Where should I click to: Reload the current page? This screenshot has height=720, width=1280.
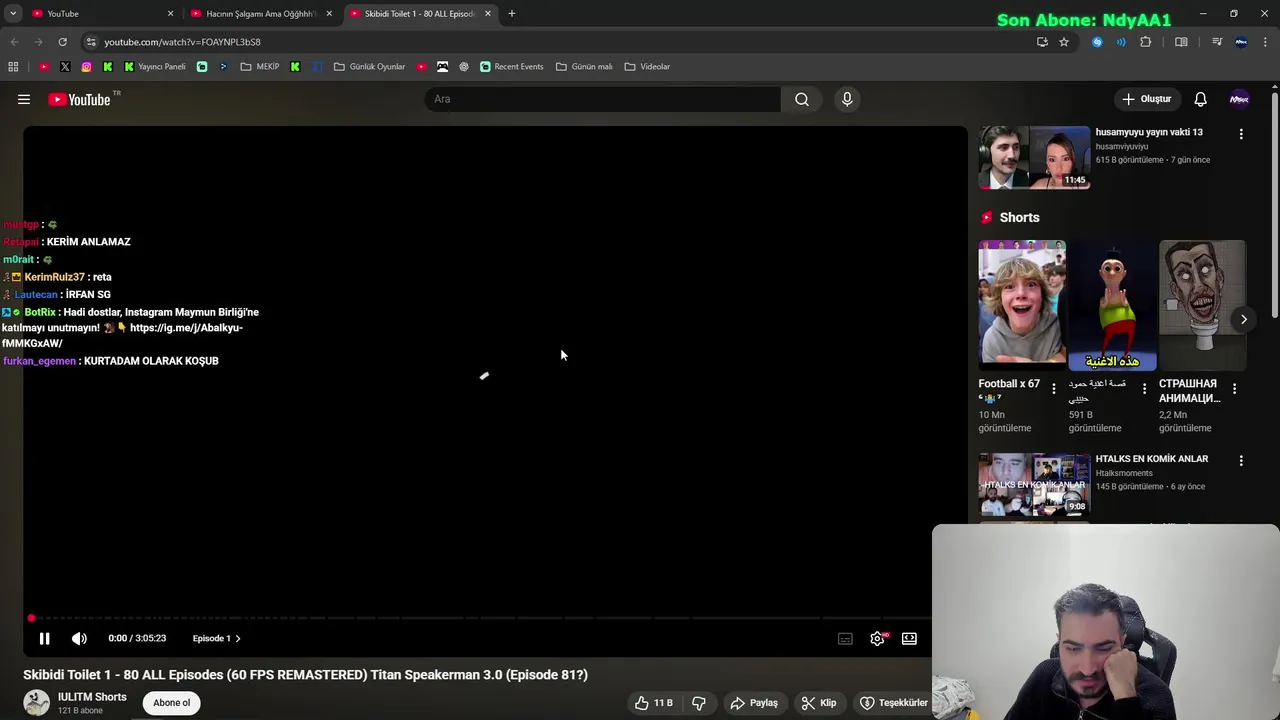pyautogui.click(x=62, y=42)
